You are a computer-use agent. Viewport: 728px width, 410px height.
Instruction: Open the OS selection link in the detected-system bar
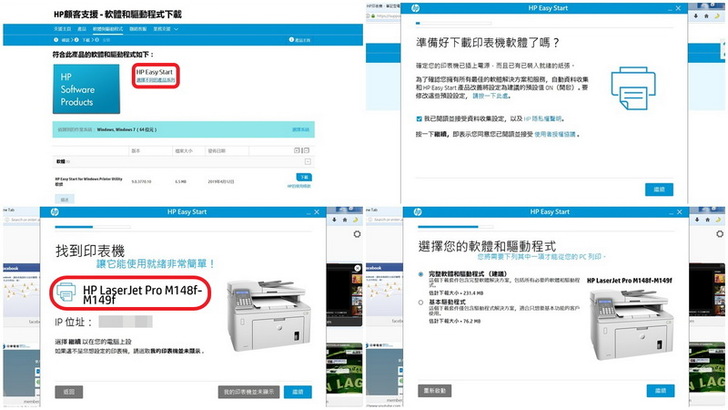pos(300,130)
